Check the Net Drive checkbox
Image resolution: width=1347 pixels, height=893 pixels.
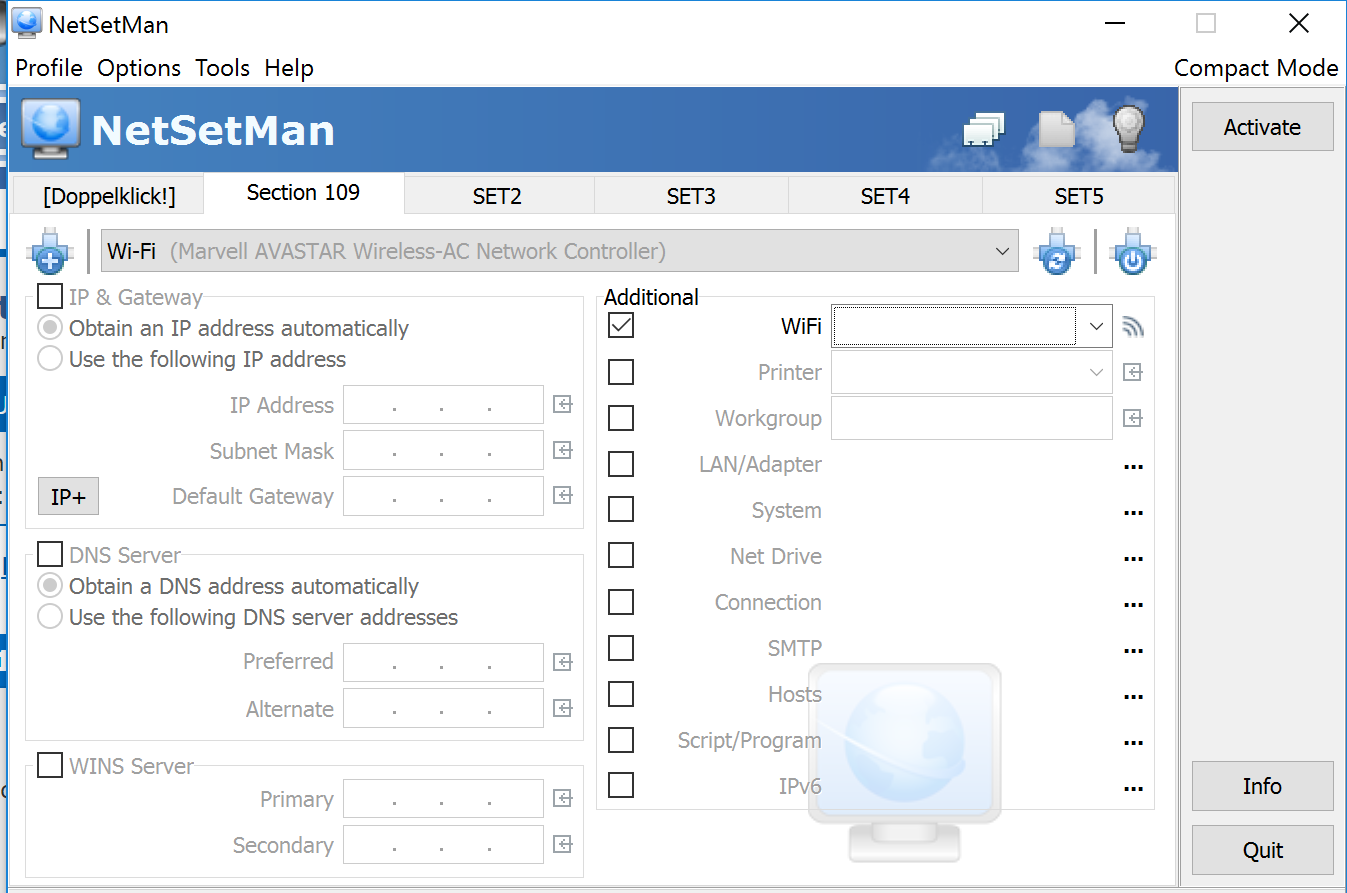point(621,556)
